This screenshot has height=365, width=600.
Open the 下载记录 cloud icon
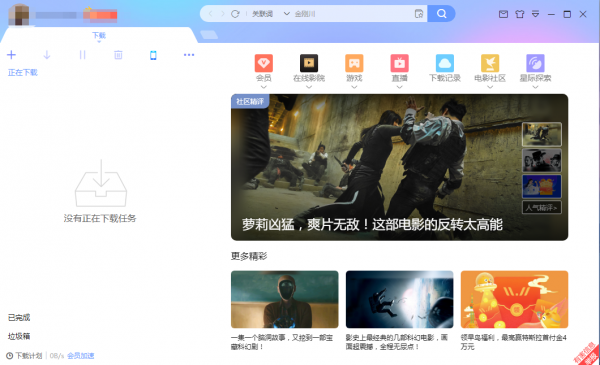(445, 63)
